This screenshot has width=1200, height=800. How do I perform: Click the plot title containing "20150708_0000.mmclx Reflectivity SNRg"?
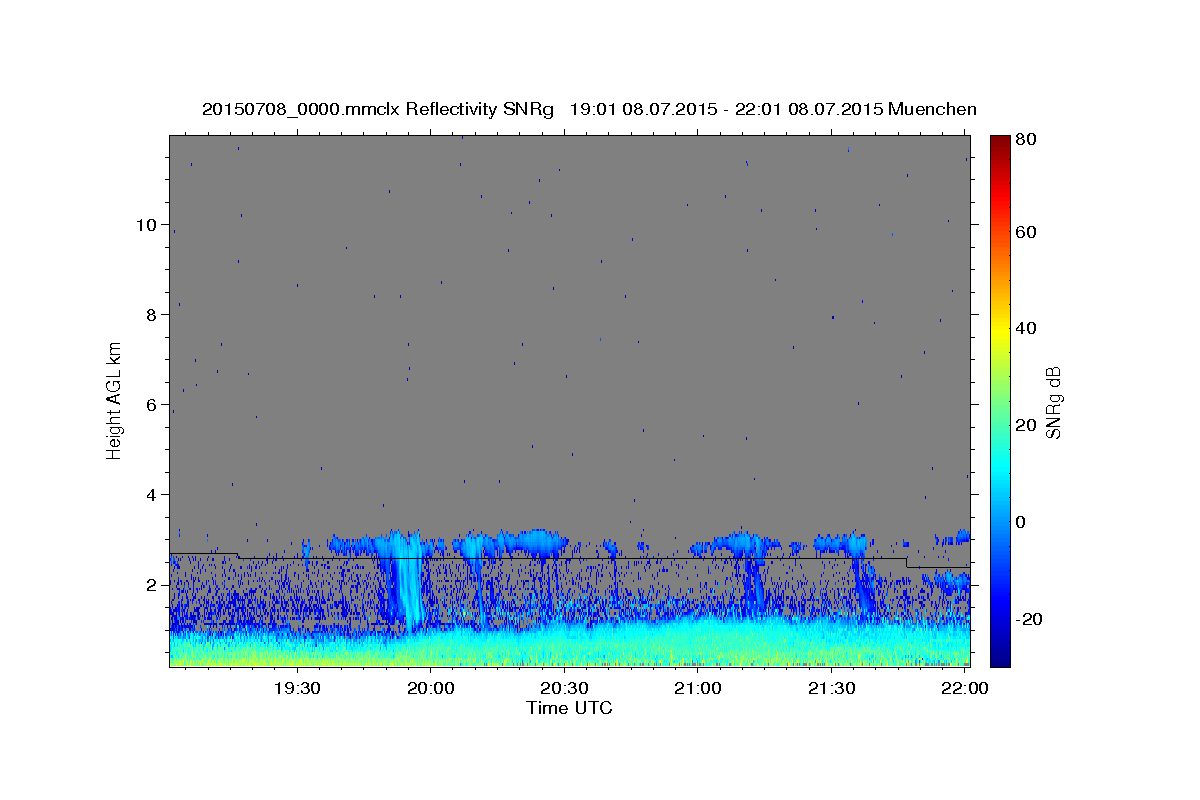589,109
